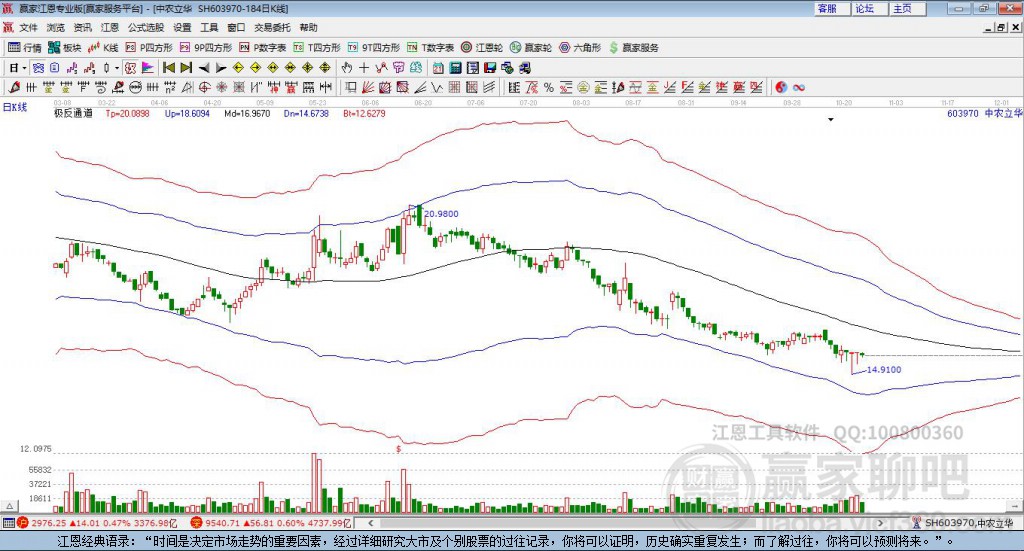Click the blue-red infinity icon
1024x551 pixels.
(x=799, y=87)
